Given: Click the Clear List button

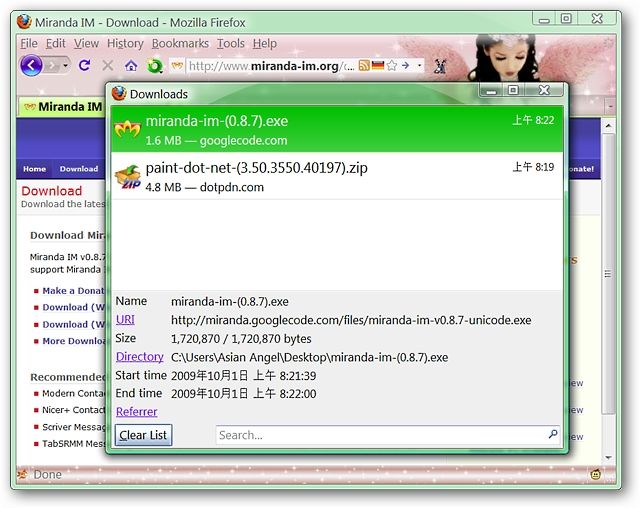Looking at the screenshot, I should coord(143,435).
